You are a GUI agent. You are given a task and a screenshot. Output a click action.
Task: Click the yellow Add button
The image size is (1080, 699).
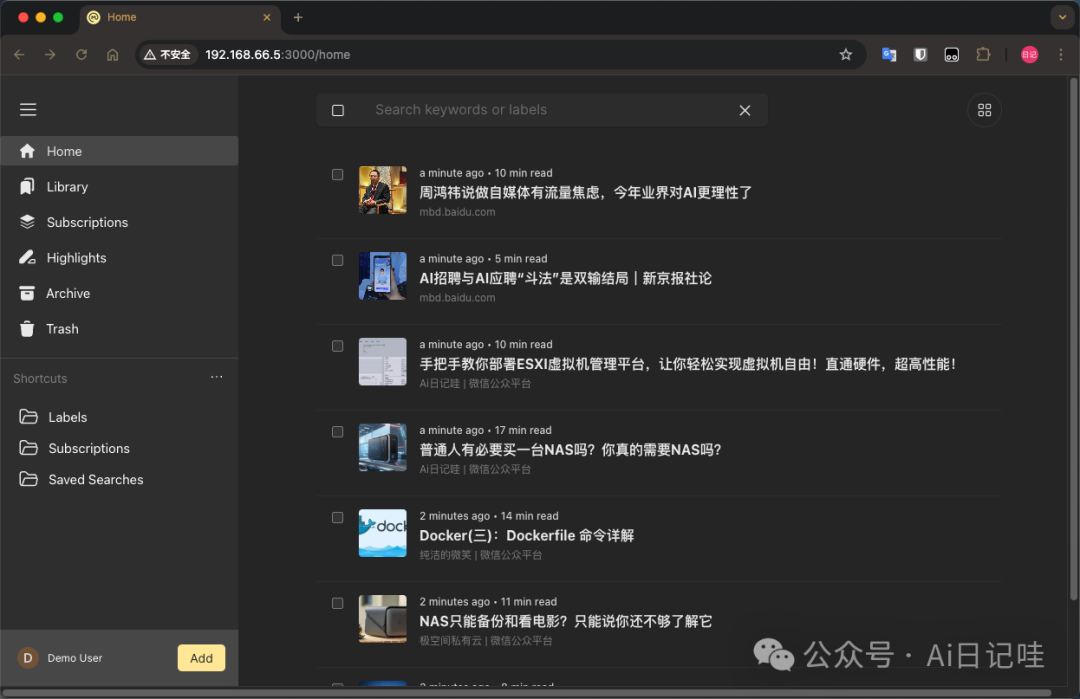[x=201, y=658]
